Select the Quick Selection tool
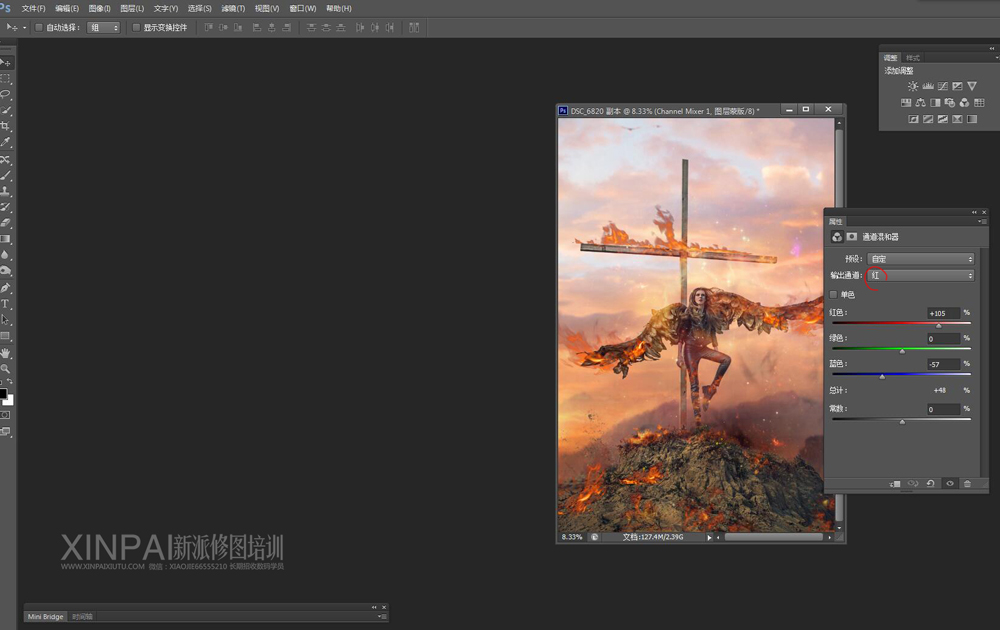The image size is (1000, 630). coord(6,110)
